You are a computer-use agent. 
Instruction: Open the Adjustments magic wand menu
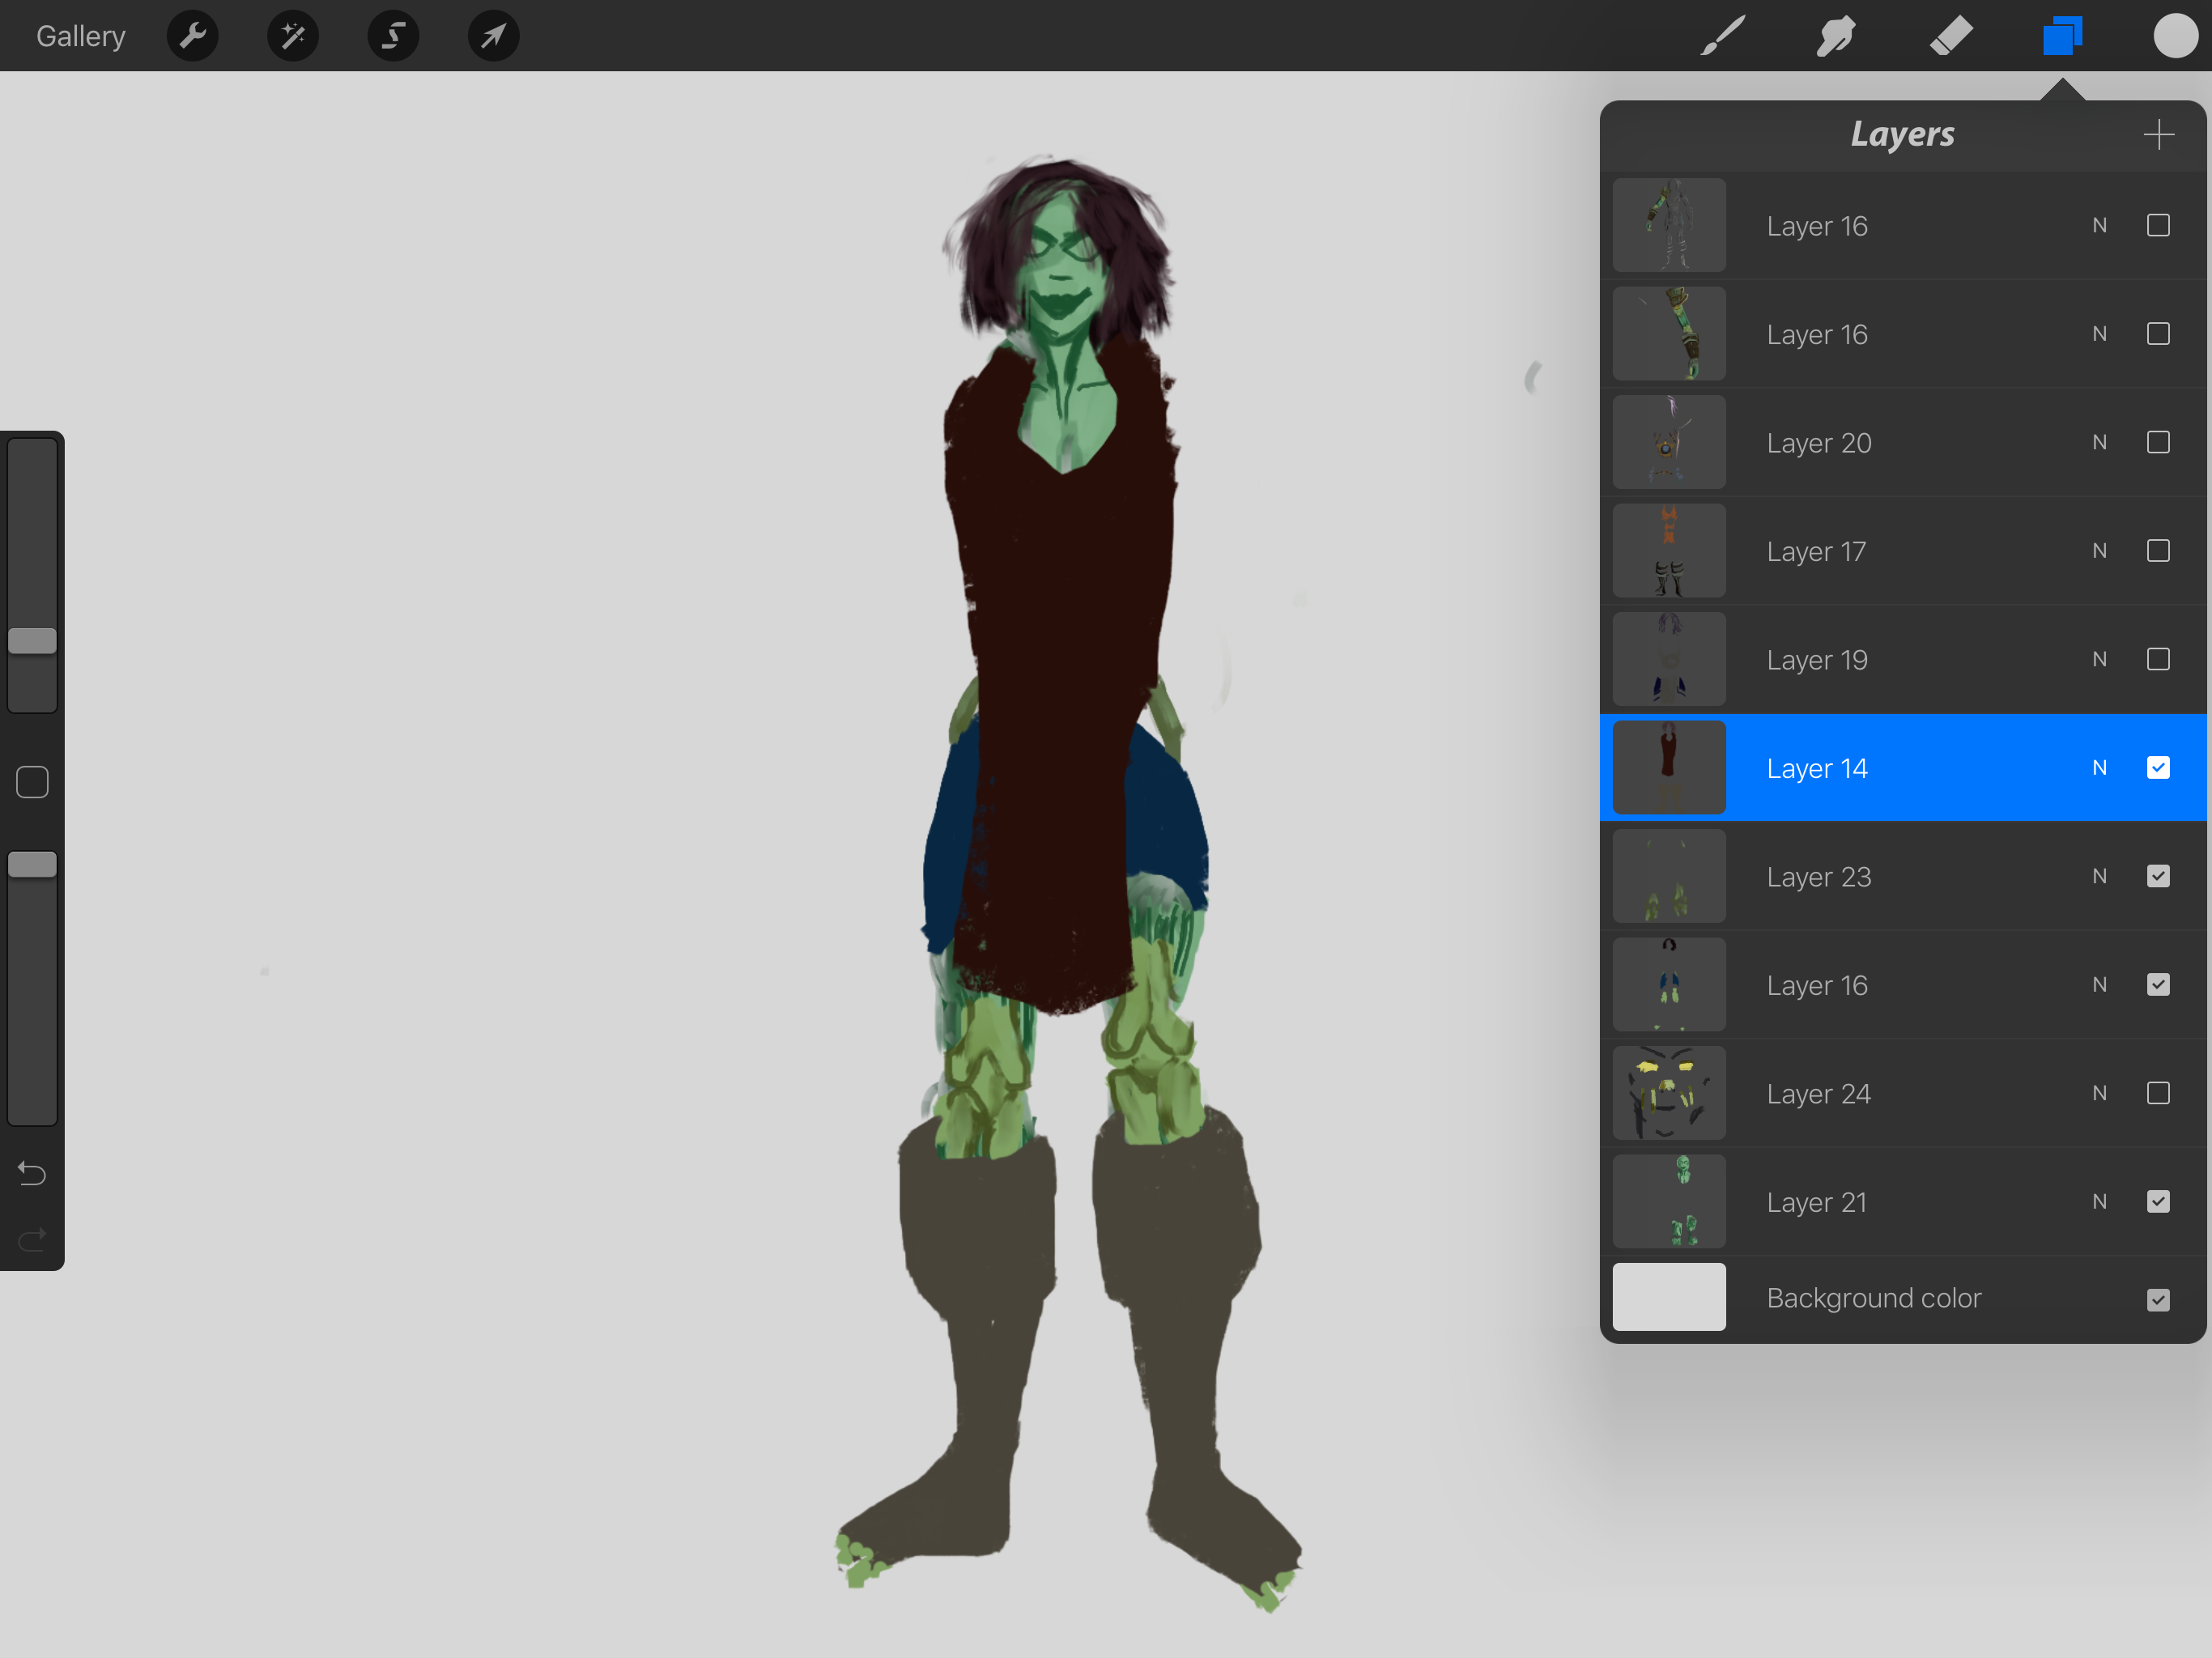293,36
